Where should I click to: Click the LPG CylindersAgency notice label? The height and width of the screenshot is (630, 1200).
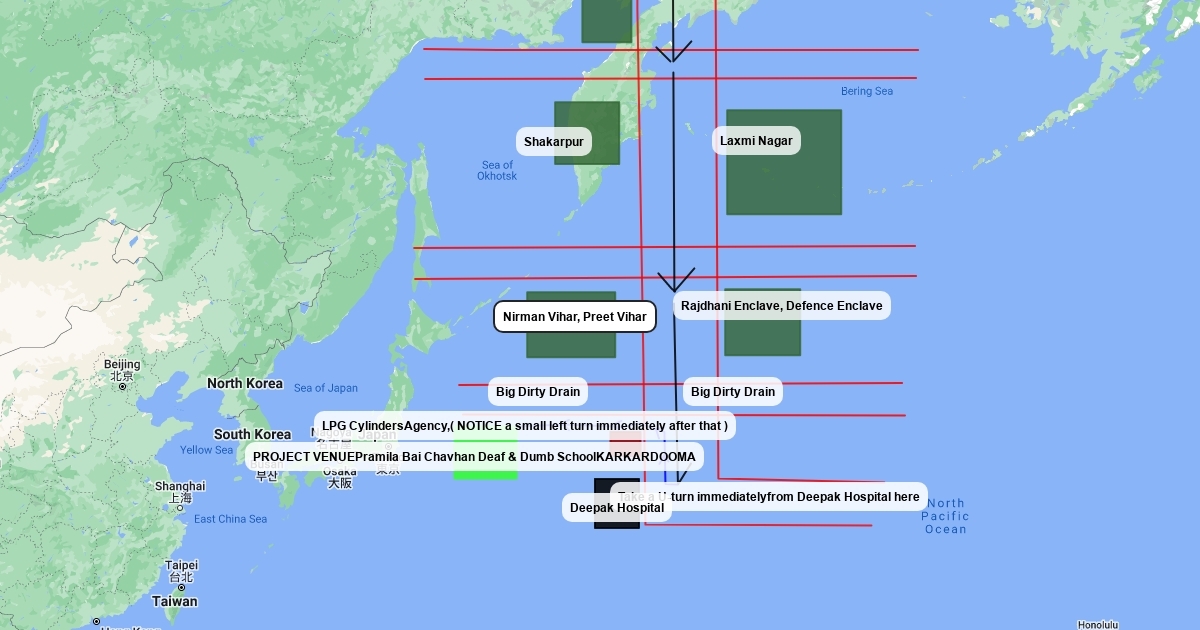(525, 426)
